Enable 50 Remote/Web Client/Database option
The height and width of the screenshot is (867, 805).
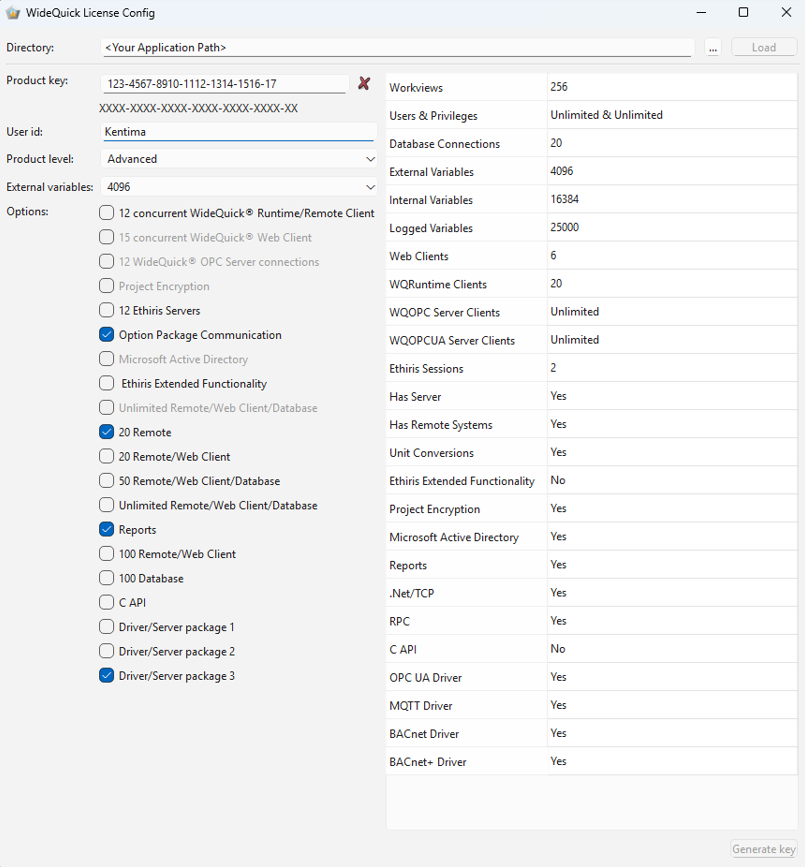pyautogui.click(x=106, y=481)
